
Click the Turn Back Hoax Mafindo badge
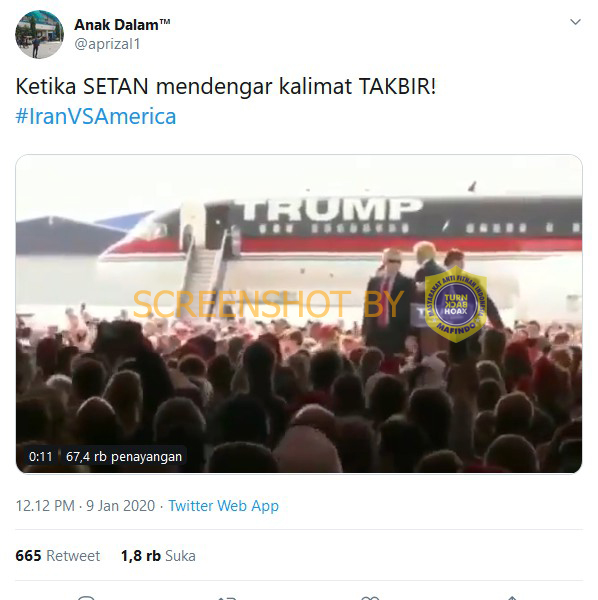click(456, 304)
